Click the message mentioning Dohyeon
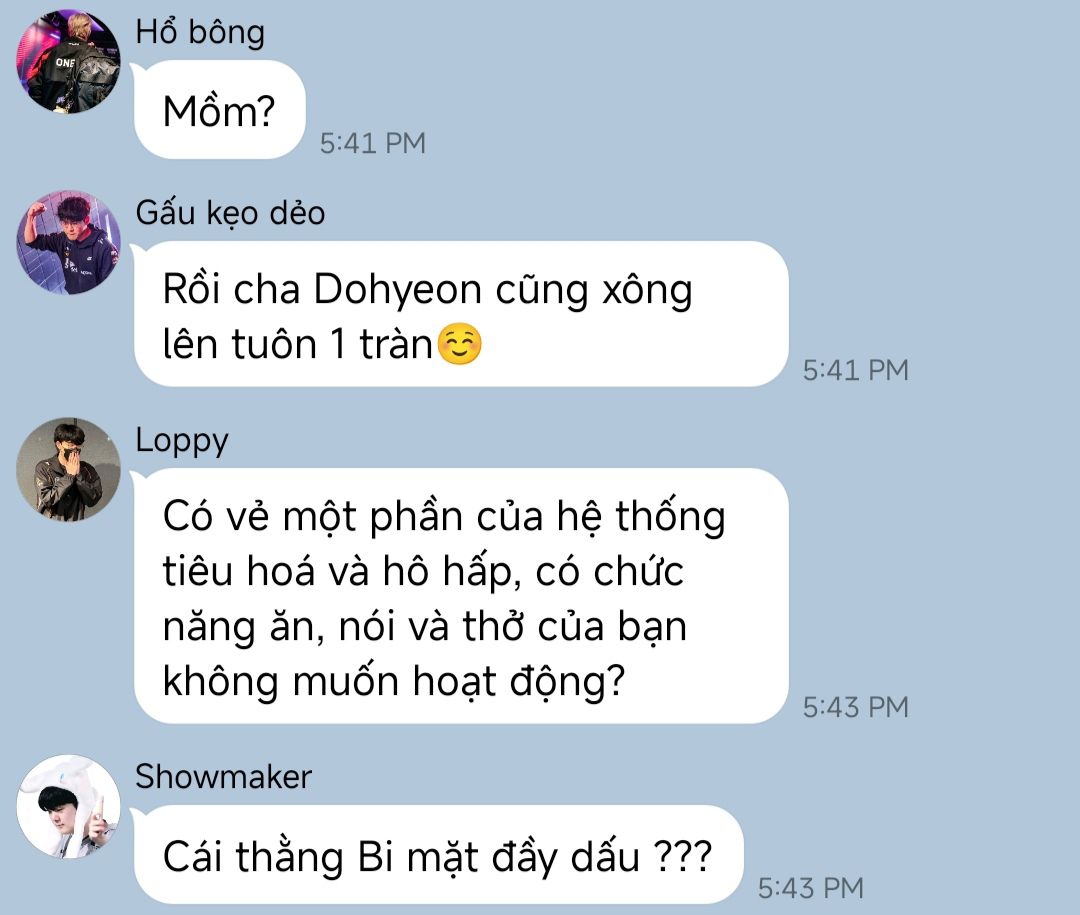 pyautogui.click(x=461, y=313)
